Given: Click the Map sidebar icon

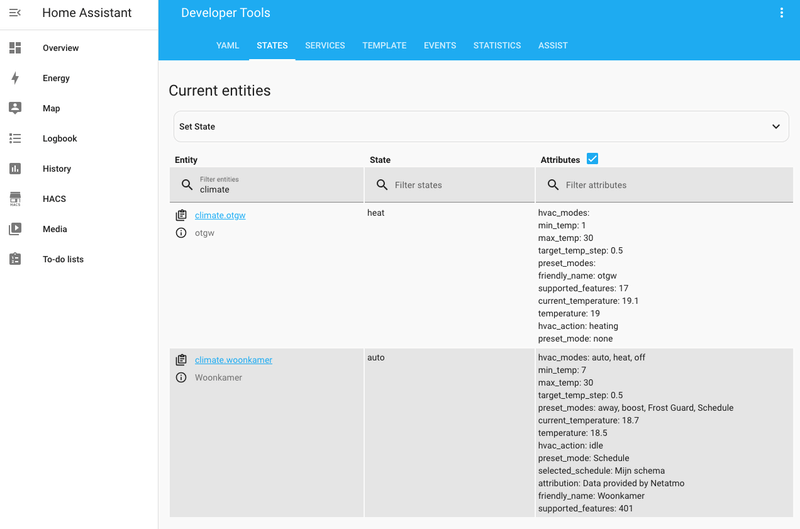Looking at the screenshot, I should click(15, 108).
